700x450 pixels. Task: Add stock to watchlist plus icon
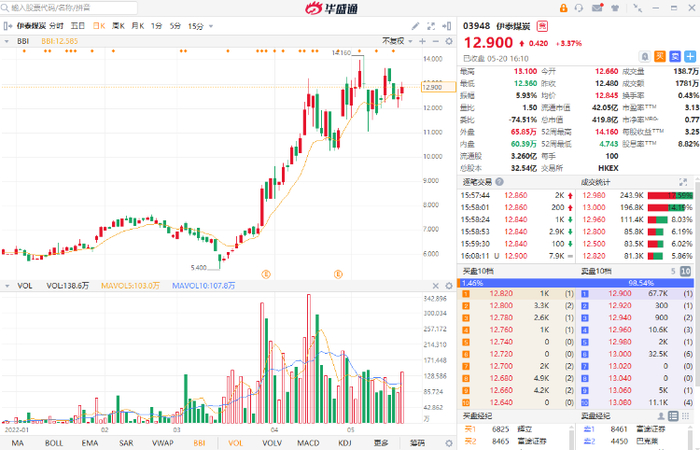pos(690,56)
